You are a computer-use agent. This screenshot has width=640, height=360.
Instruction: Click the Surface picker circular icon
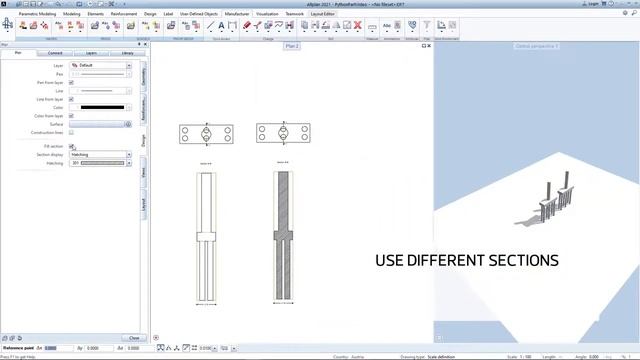128,124
